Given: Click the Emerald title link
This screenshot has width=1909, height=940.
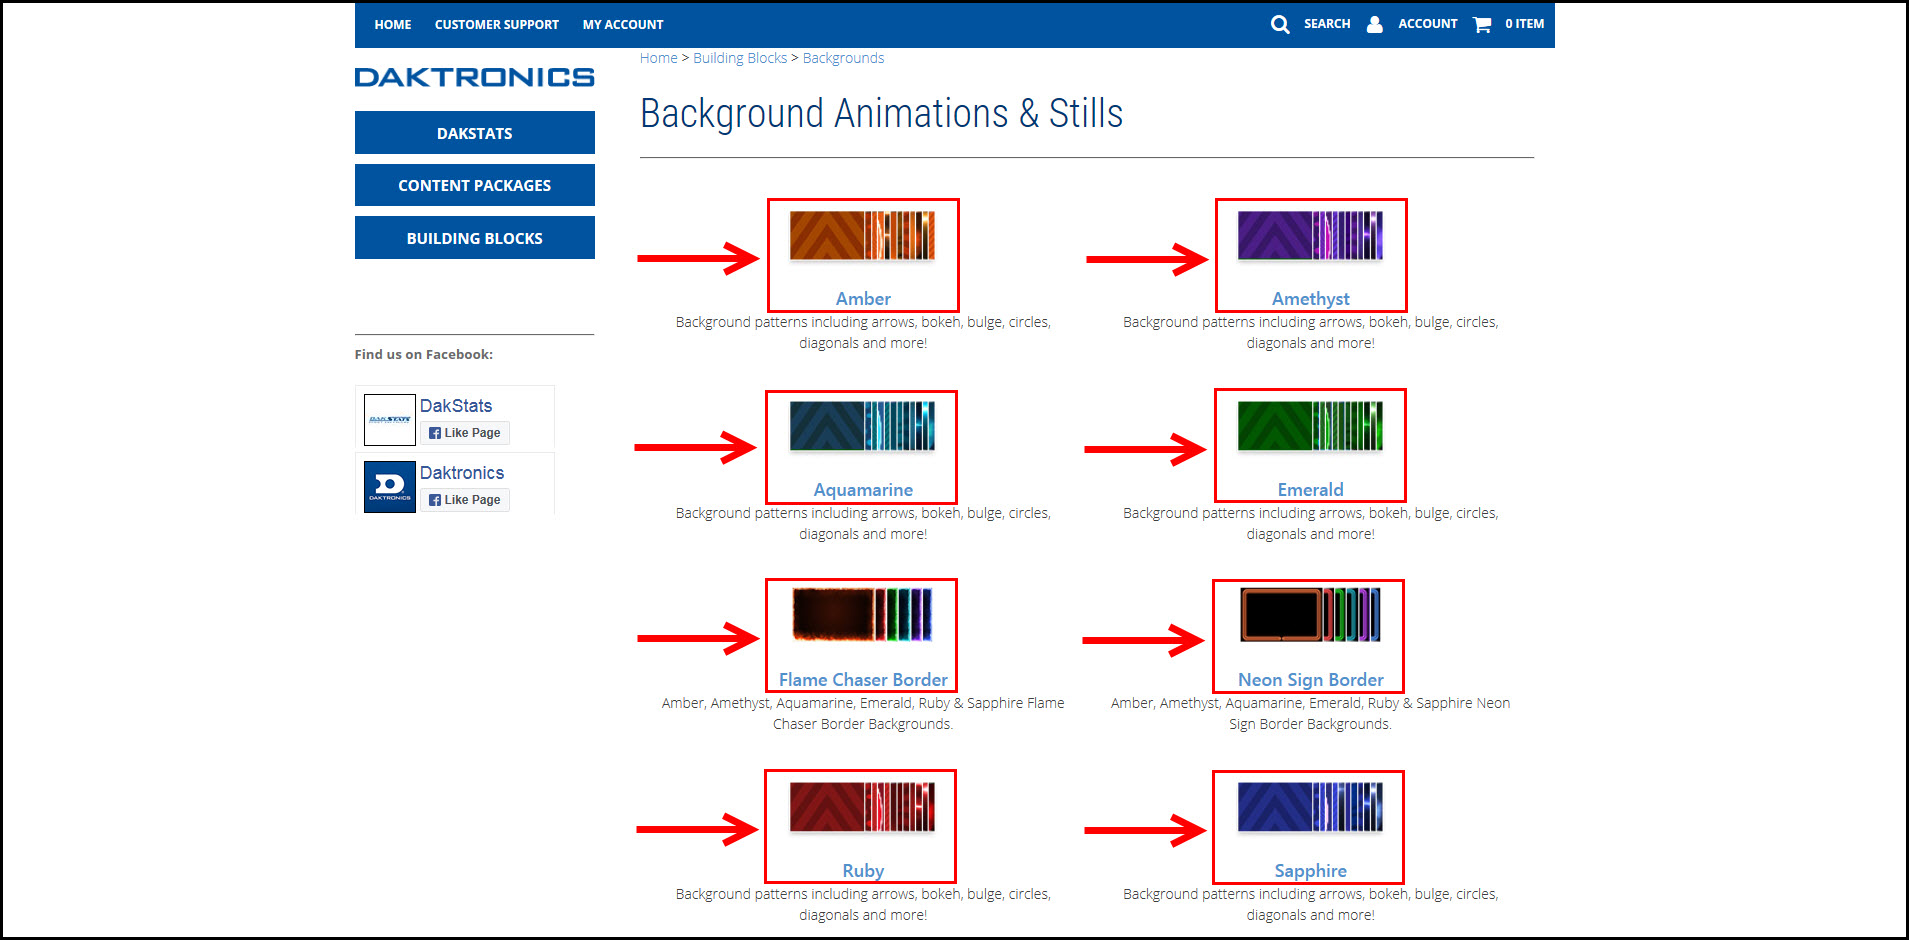Looking at the screenshot, I should (x=1310, y=490).
